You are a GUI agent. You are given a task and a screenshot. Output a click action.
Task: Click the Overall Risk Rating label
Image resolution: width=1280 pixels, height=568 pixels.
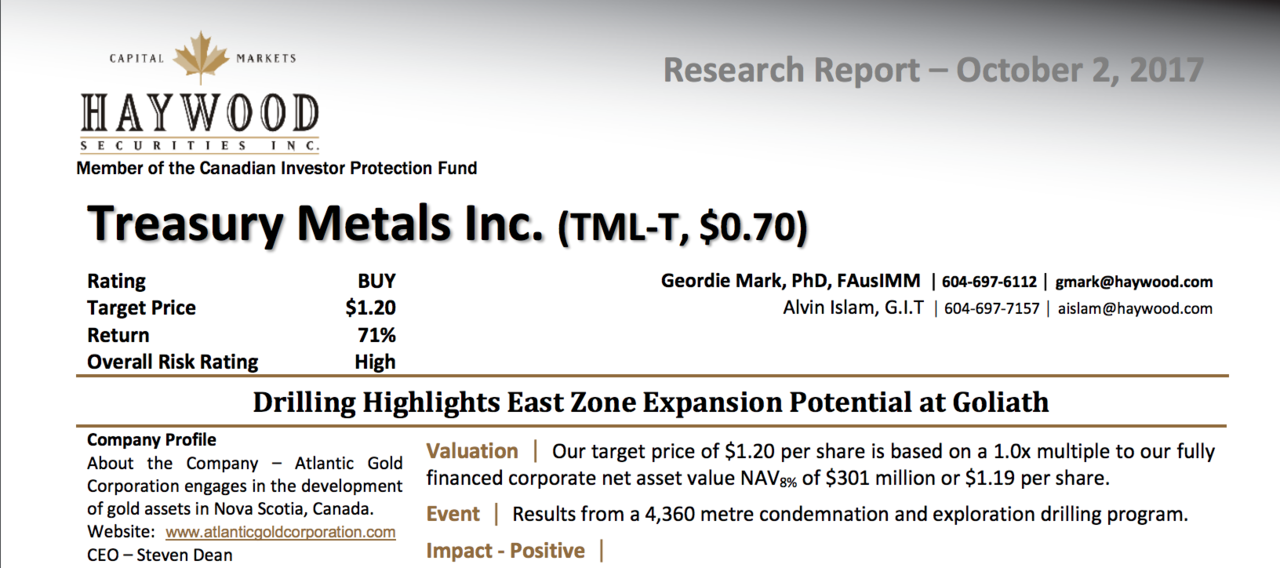[x=172, y=363]
